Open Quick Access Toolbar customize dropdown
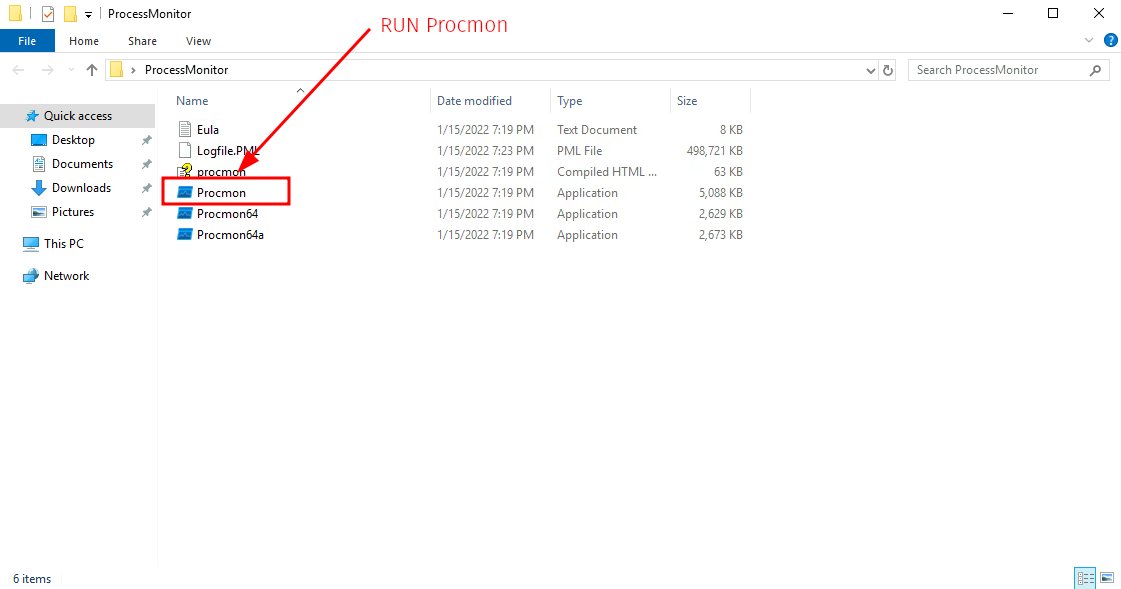Image resolution: width=1121 pixels, height=589 pixels. (89, 14)
